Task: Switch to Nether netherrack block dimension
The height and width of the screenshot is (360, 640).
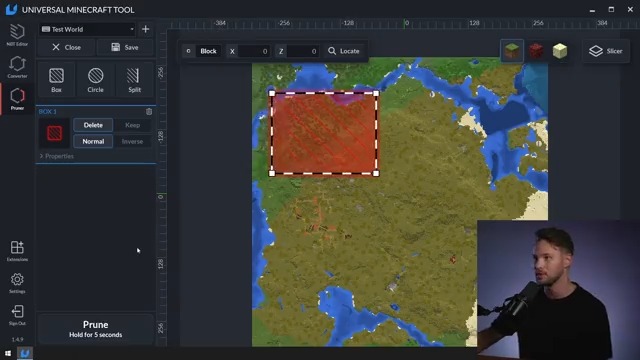Action: (536, 51)
